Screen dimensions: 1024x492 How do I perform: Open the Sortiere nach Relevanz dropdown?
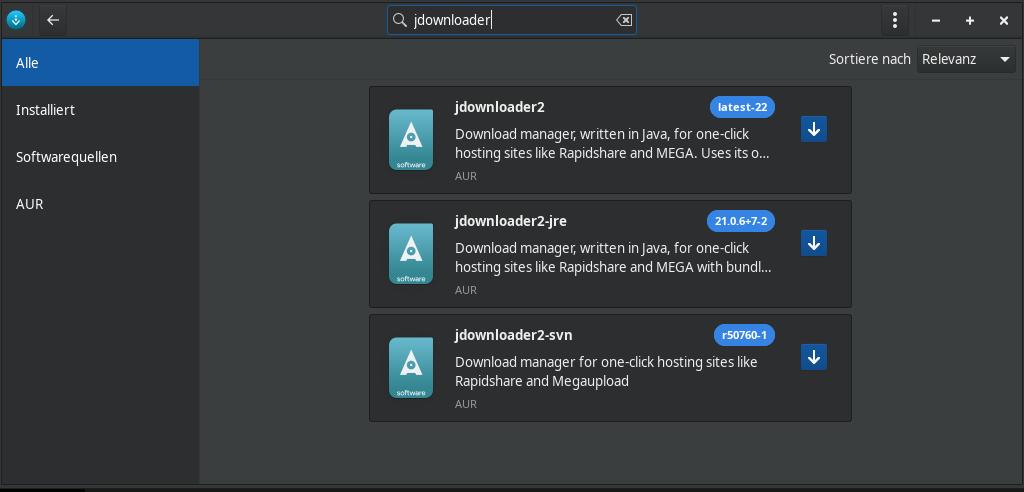point(966,59)
